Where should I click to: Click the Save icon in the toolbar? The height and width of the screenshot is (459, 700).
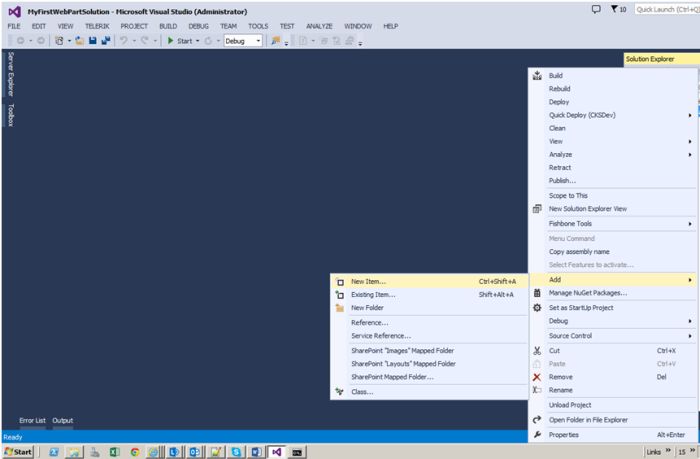pyautogui.click(x=92, y=41)
